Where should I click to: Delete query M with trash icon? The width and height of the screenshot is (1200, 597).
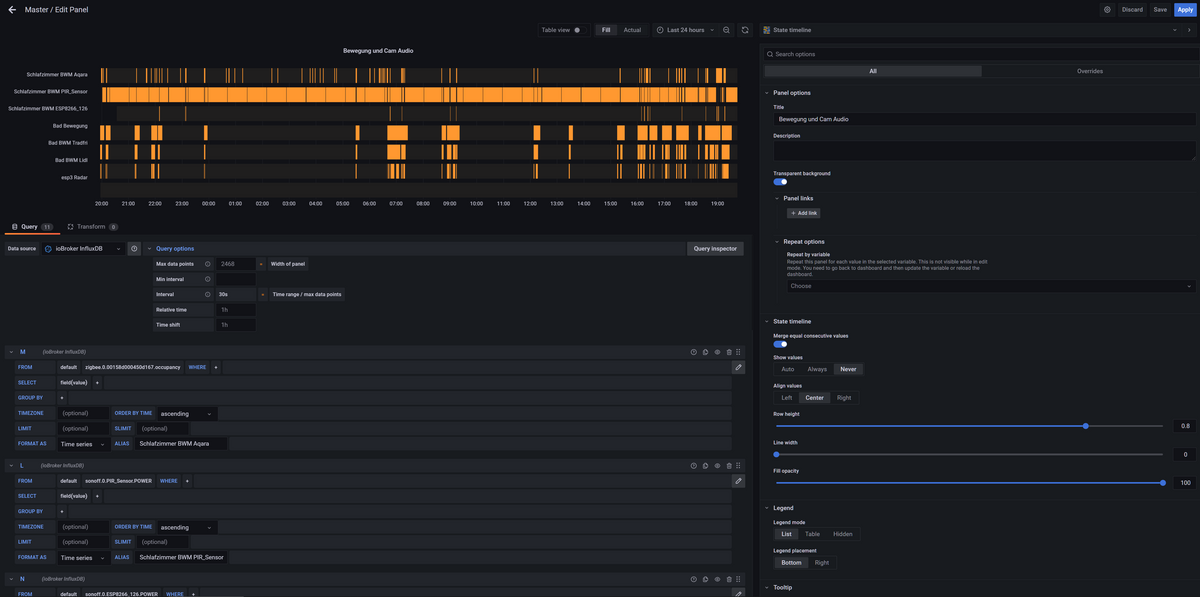click(729, 352)
